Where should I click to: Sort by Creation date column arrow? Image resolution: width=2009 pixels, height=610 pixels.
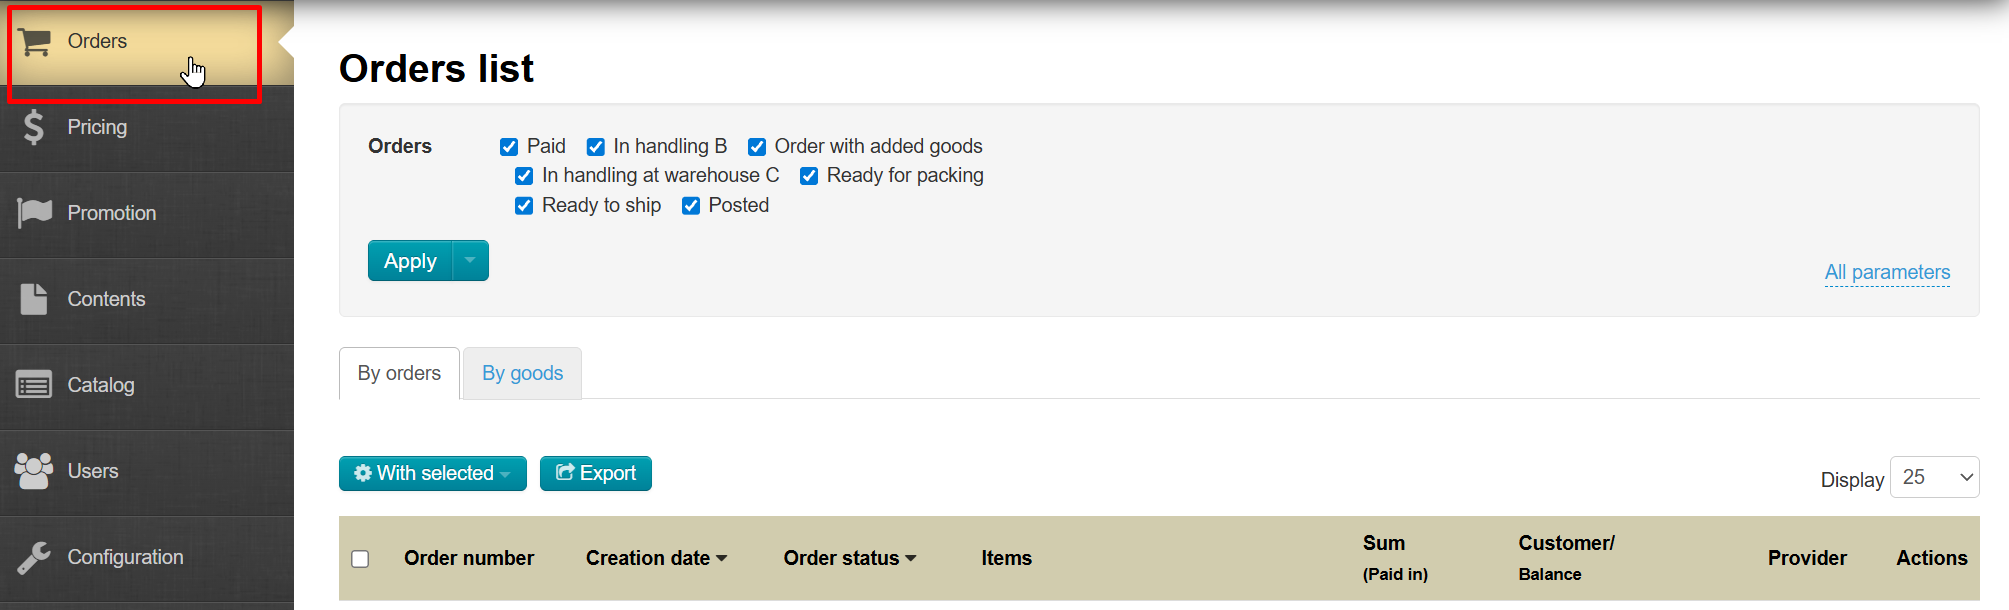point(722,559)
